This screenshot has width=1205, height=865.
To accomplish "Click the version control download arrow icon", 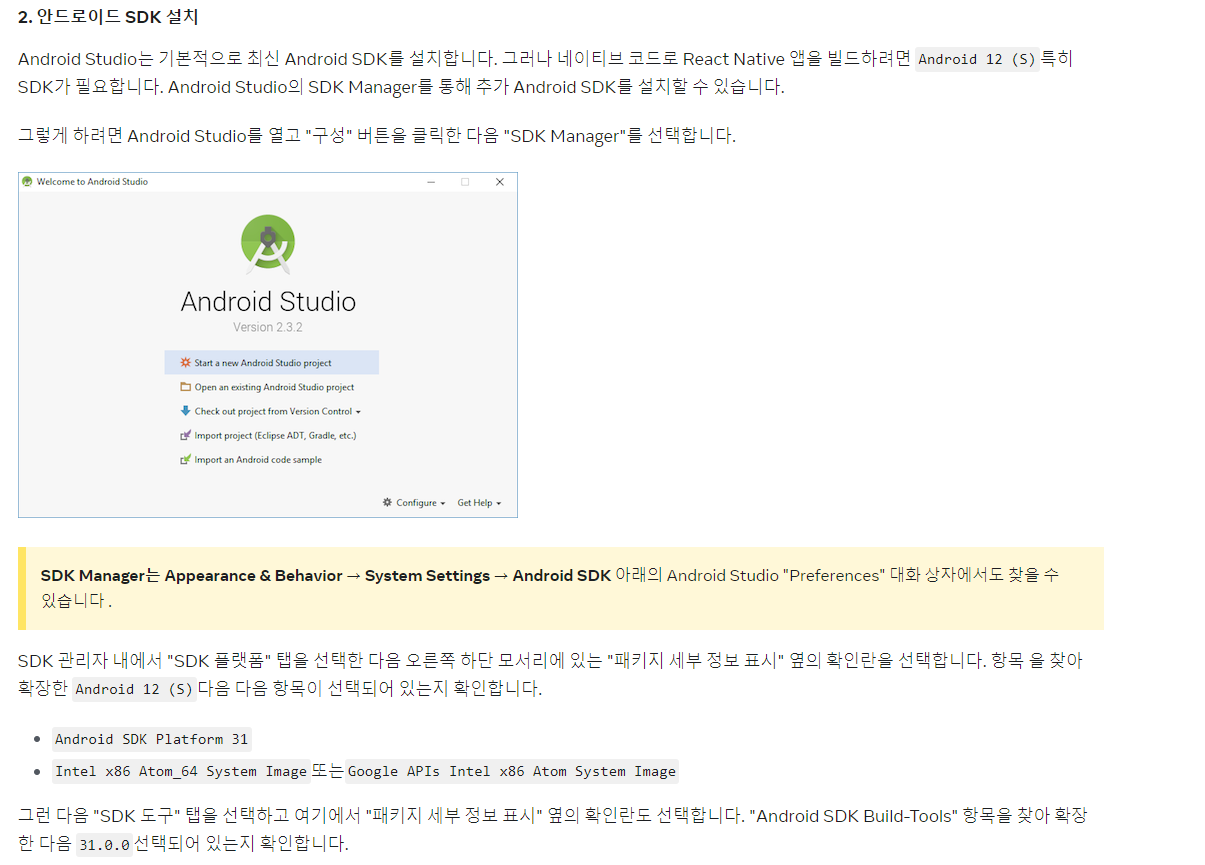I will pos(185,411).
